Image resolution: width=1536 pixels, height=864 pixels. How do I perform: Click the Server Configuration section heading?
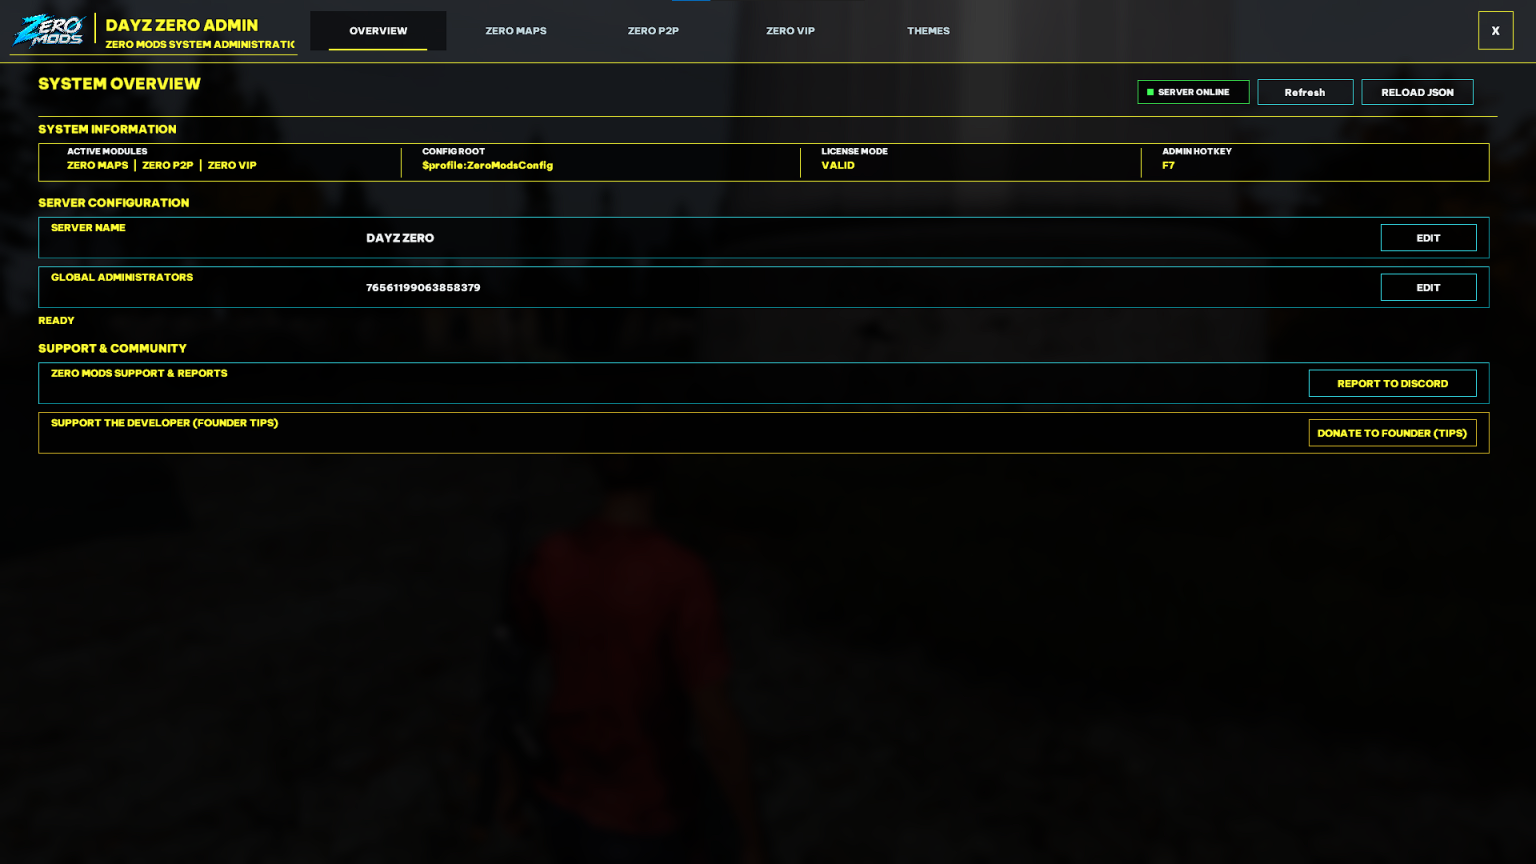[x=114, y=203]
